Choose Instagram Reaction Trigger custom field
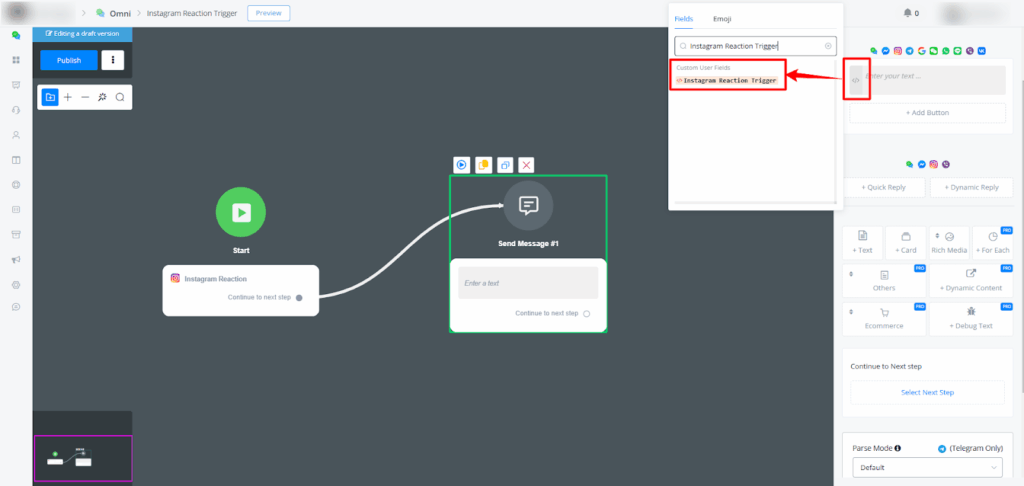This screenshot has width=1024, height=486. (729, 80)
